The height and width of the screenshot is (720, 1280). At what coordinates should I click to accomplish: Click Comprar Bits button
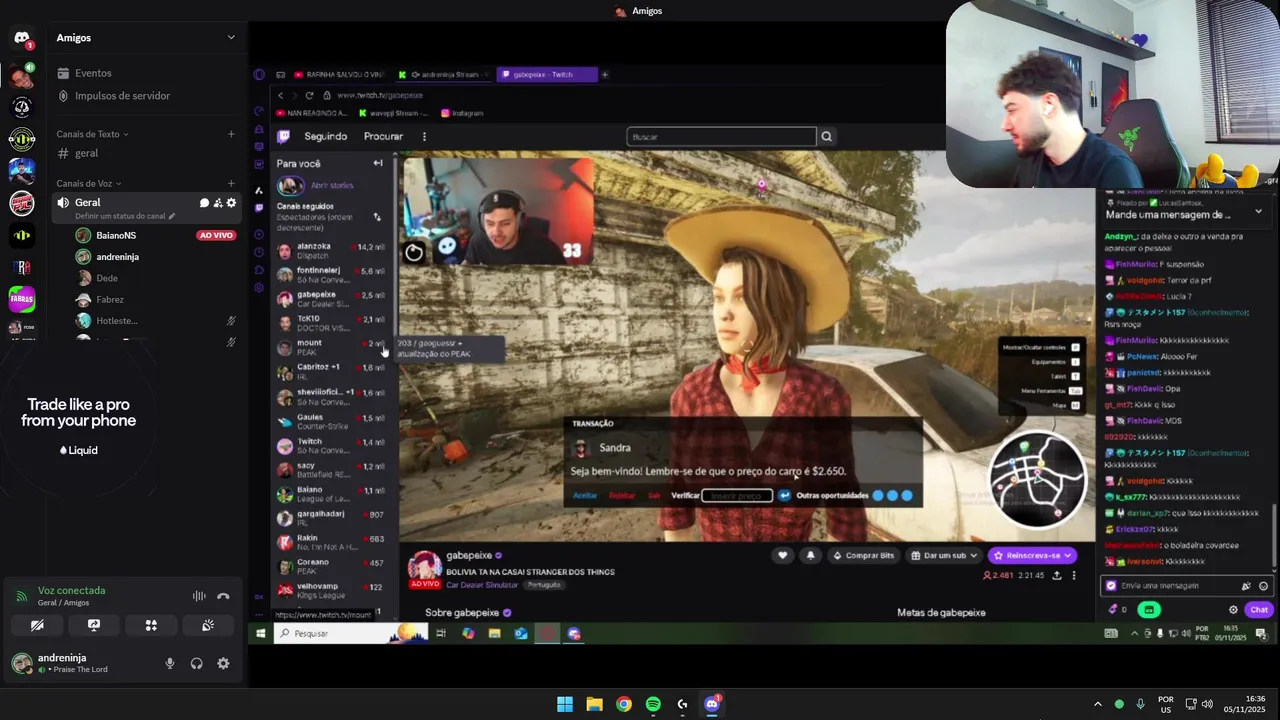[x=863, y=555]
